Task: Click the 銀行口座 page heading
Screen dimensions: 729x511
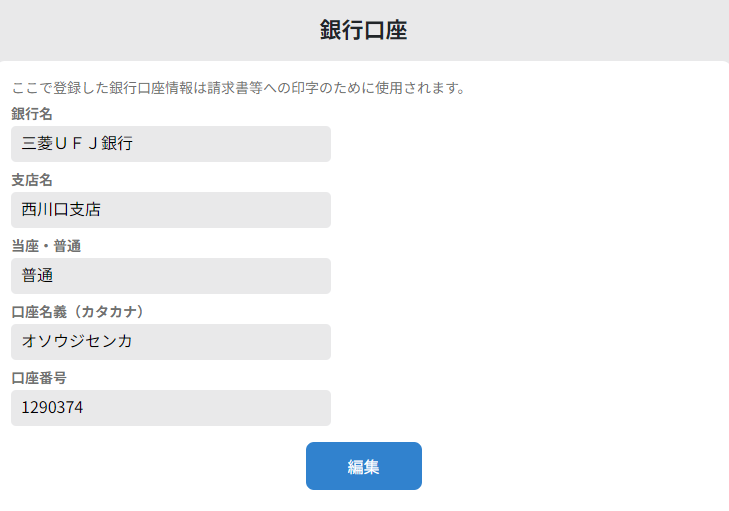Action: tap(363, 30)
